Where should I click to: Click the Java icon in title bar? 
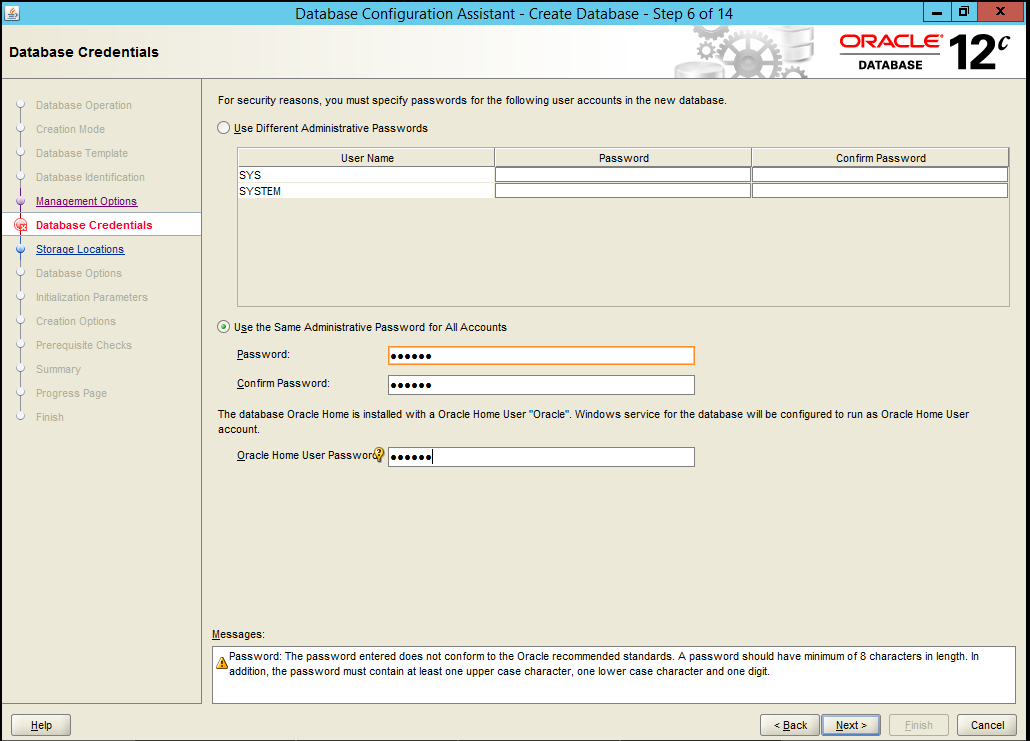tap(11, 12)
